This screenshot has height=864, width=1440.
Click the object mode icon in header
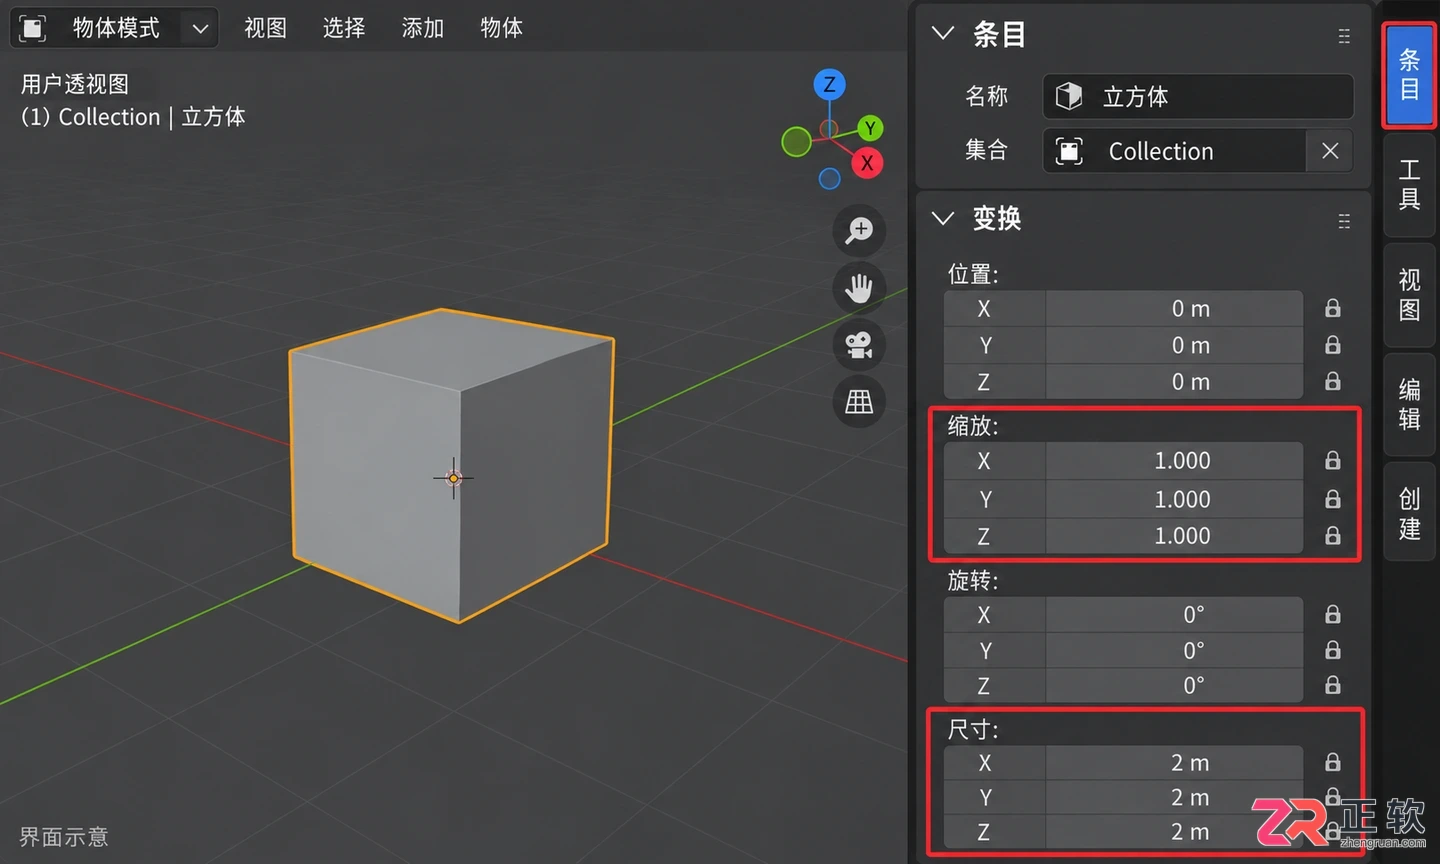click(x=33, y=28)
